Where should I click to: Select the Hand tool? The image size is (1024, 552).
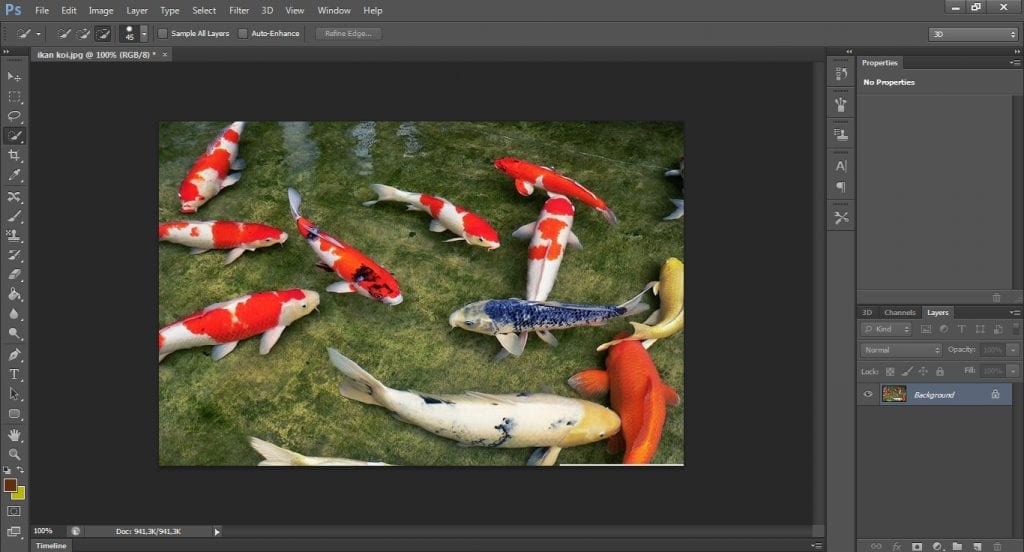point(14,435)
